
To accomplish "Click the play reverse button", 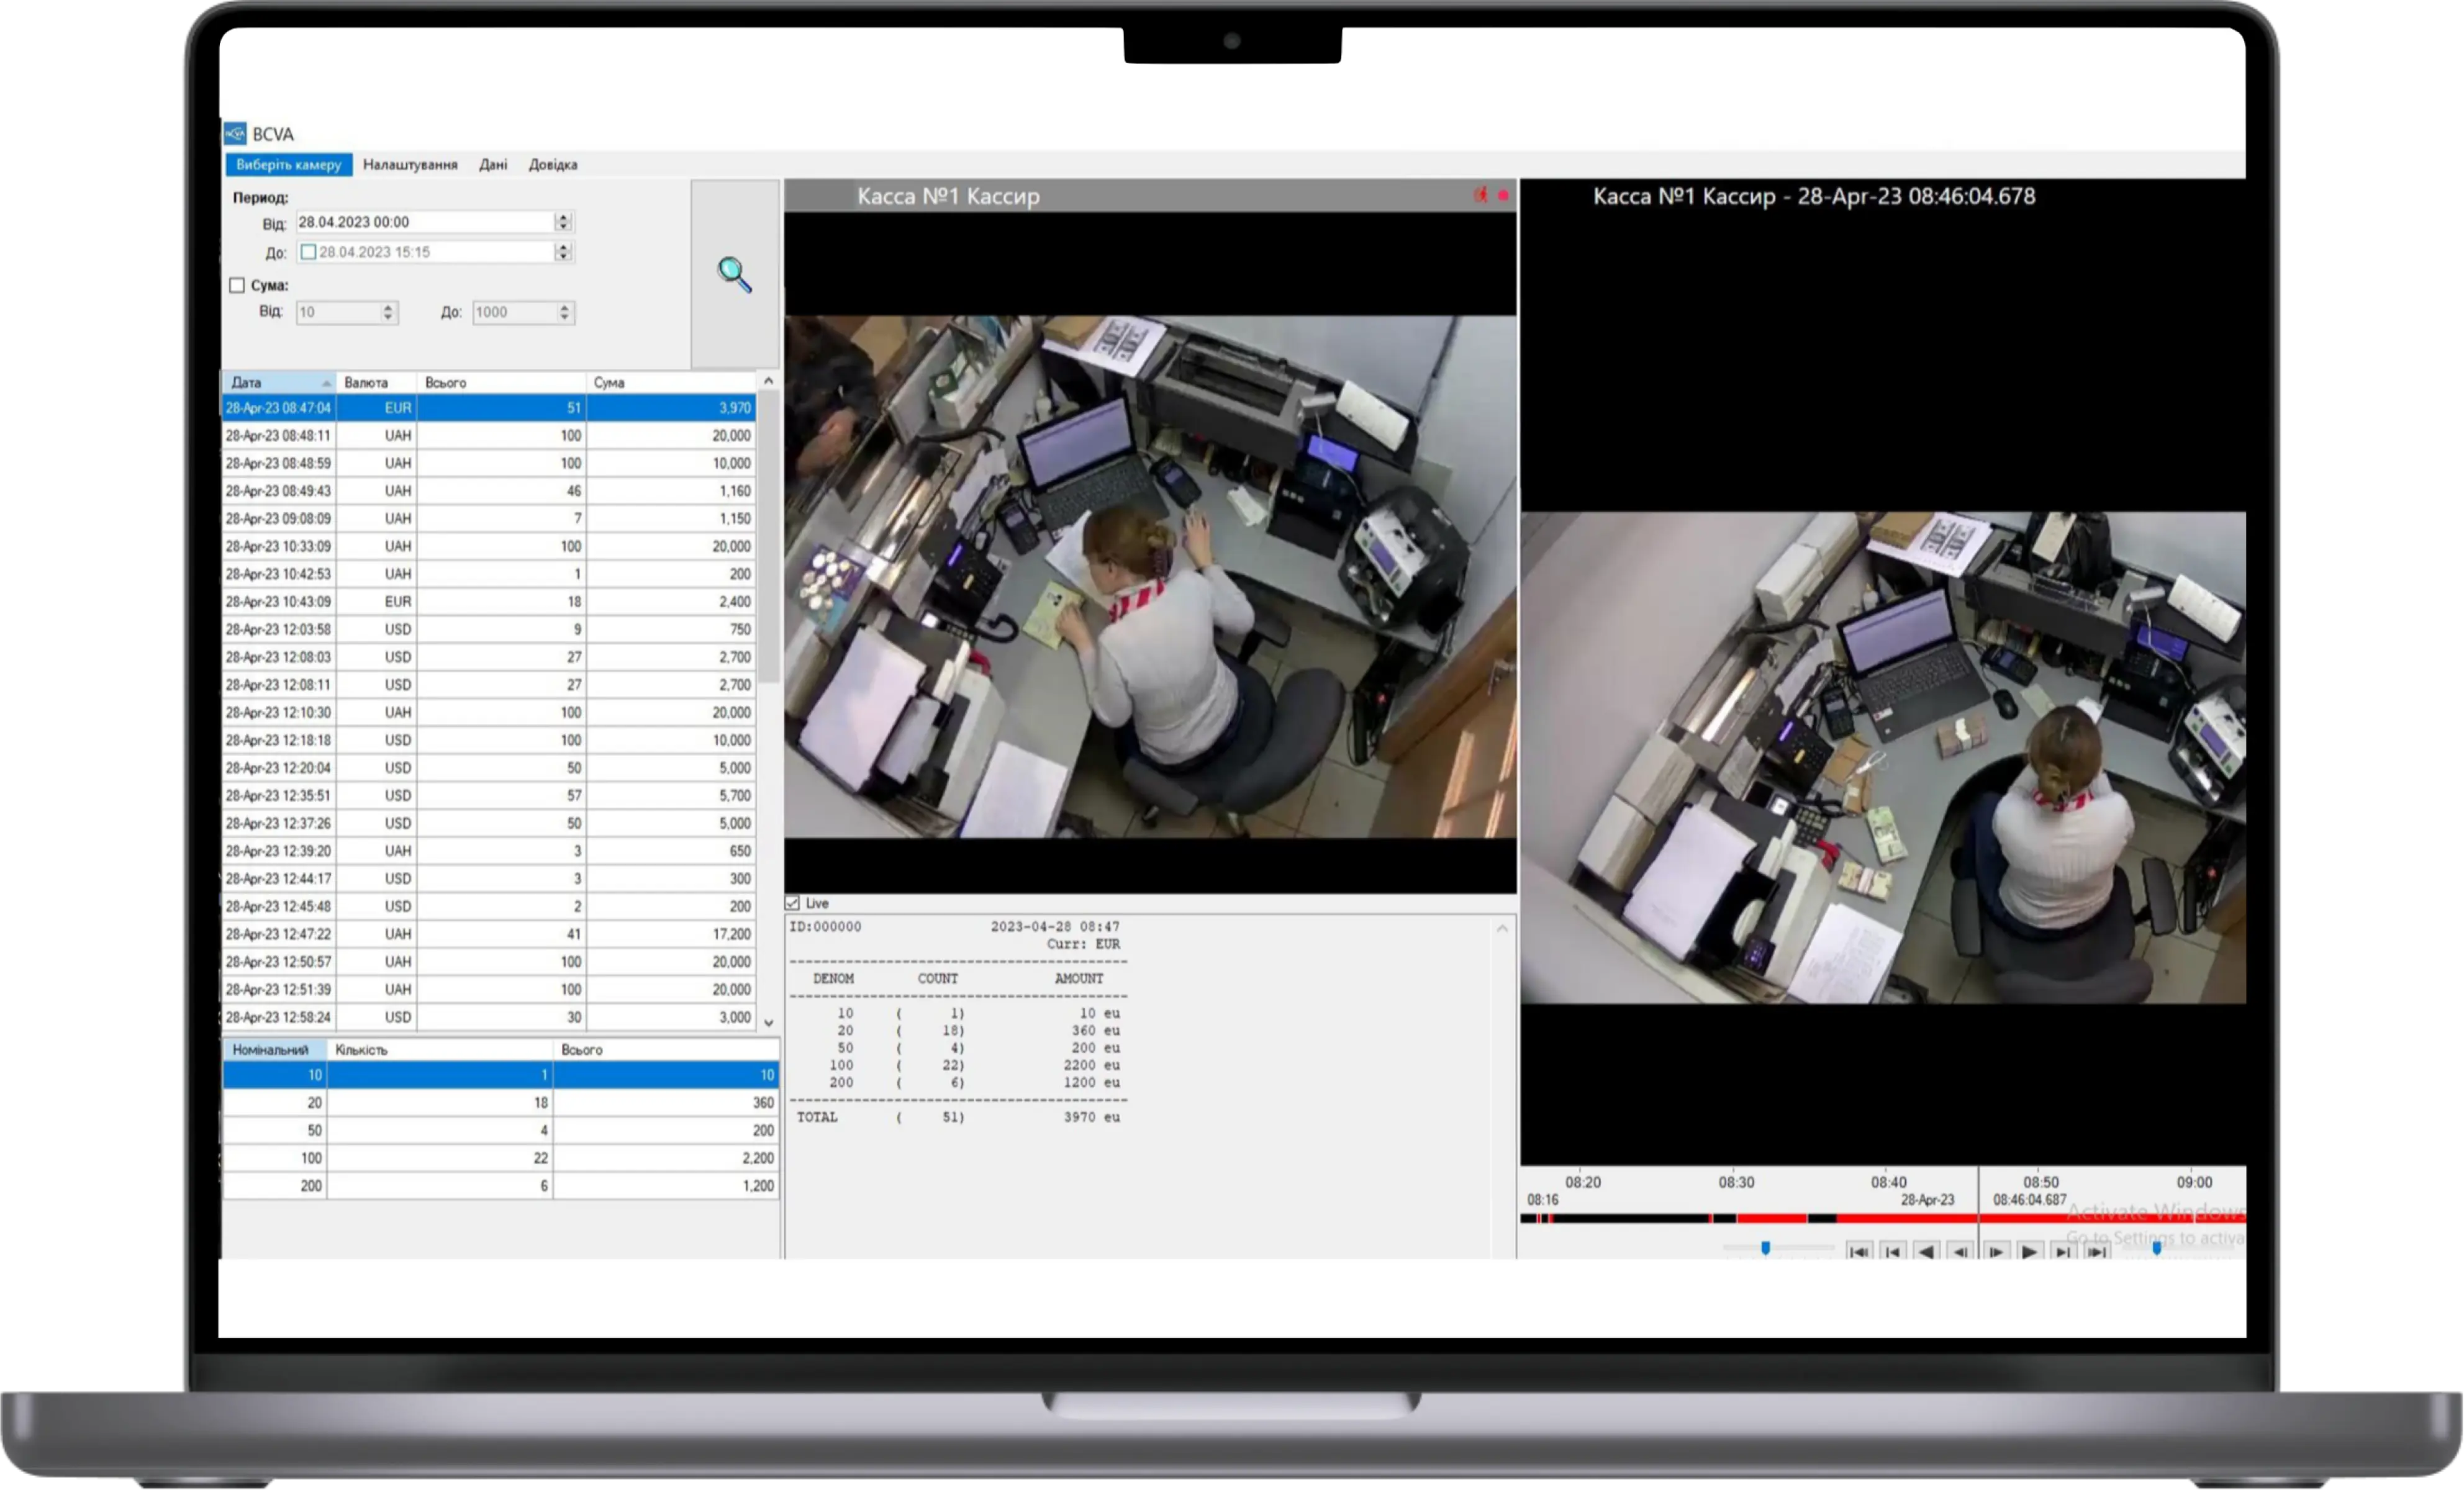I will coord(1926,1251).
